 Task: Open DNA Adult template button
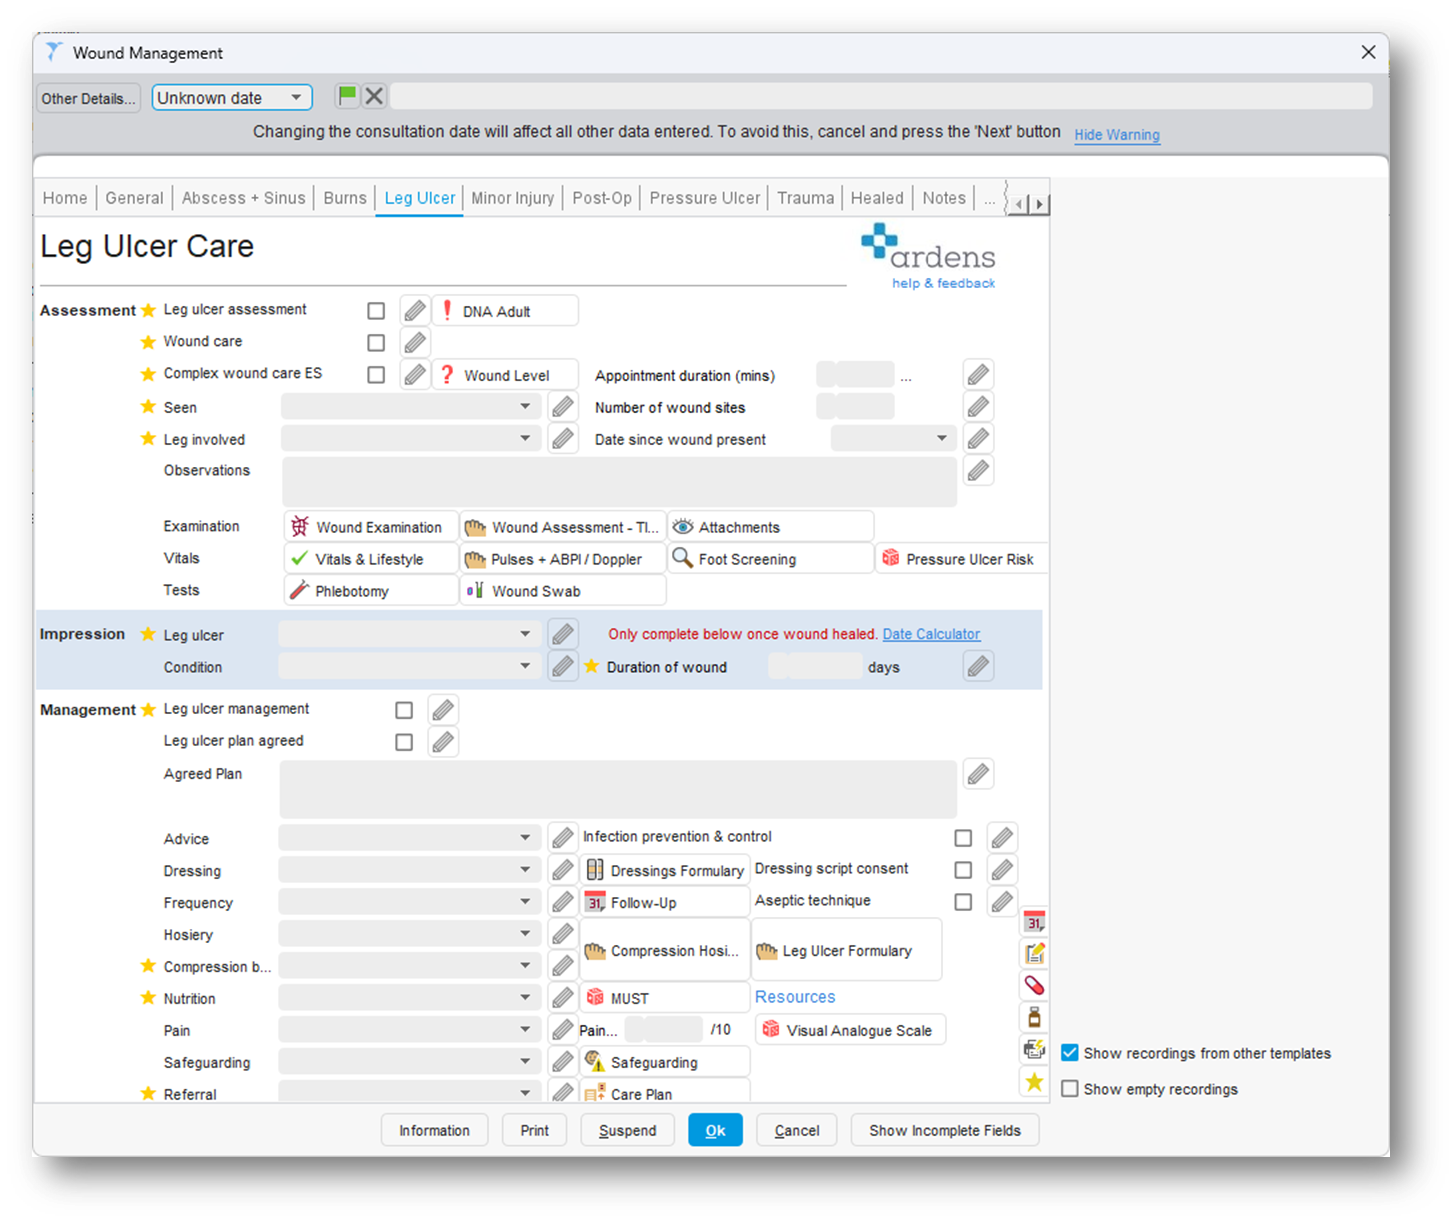tap(506, 311)
